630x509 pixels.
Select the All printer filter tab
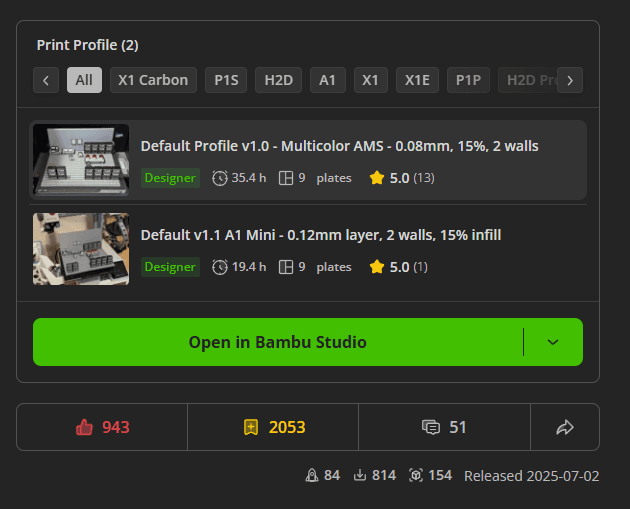(x=84, y=80)
